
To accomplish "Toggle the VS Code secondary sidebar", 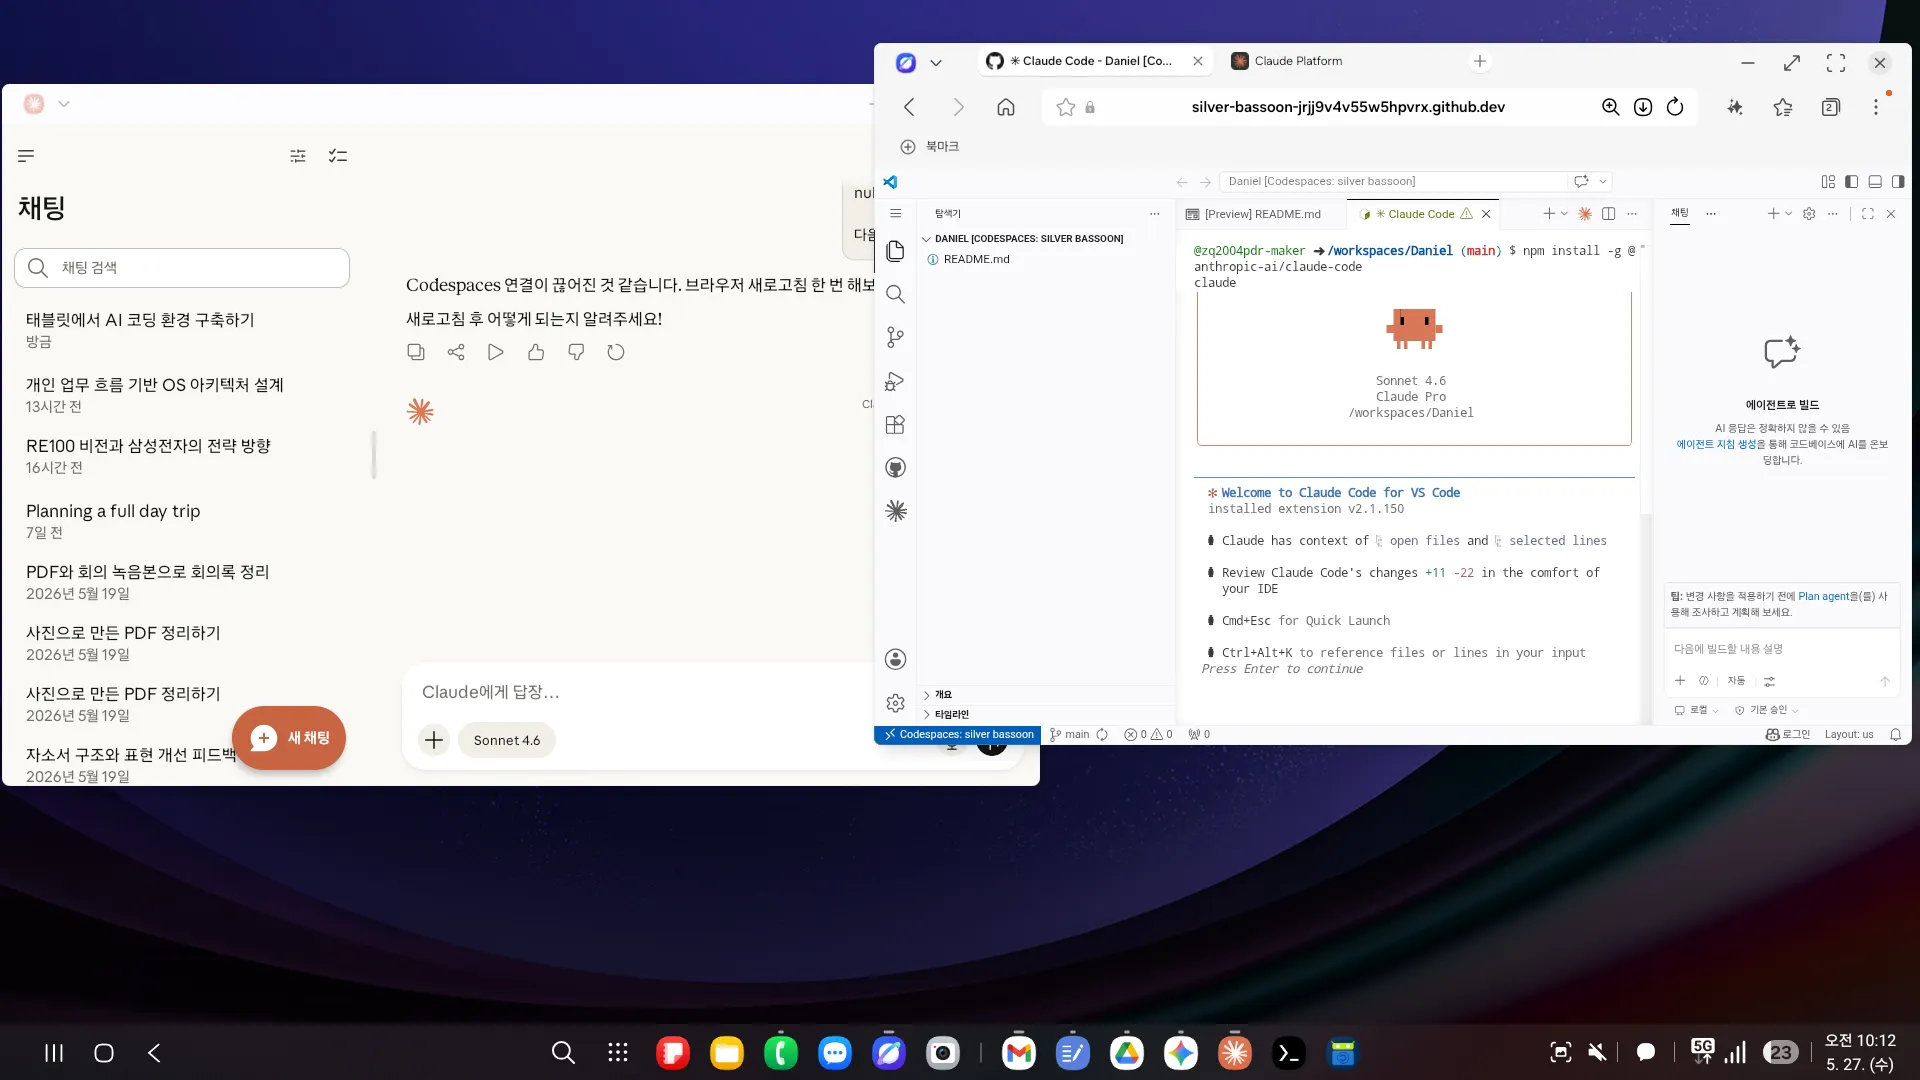I will coord(1898,182).
